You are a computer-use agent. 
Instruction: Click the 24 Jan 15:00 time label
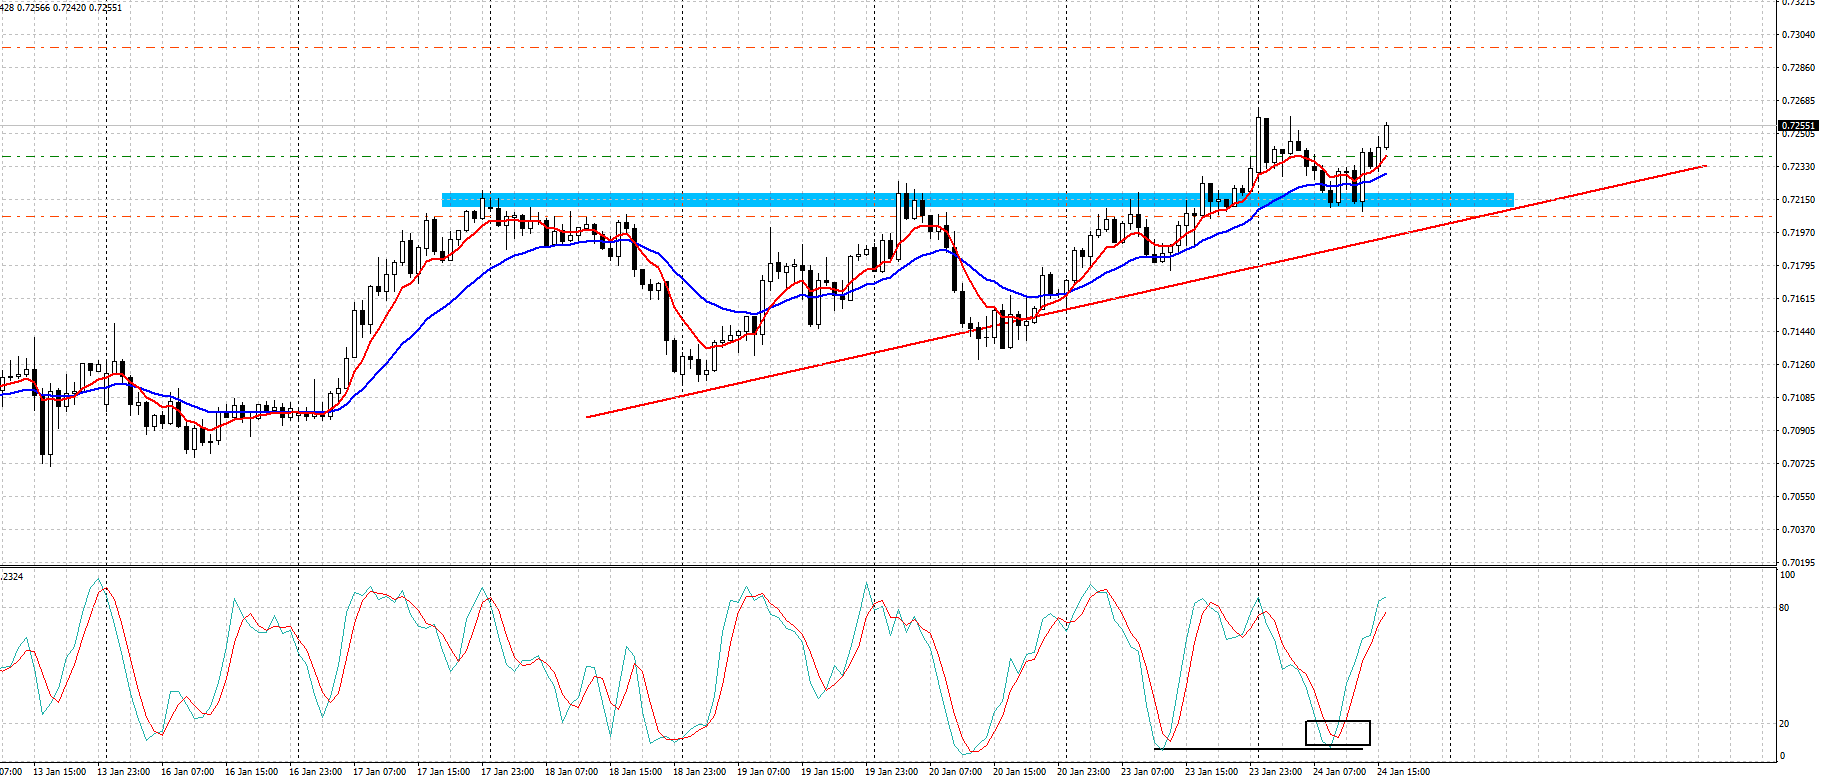click(1404, 772)
